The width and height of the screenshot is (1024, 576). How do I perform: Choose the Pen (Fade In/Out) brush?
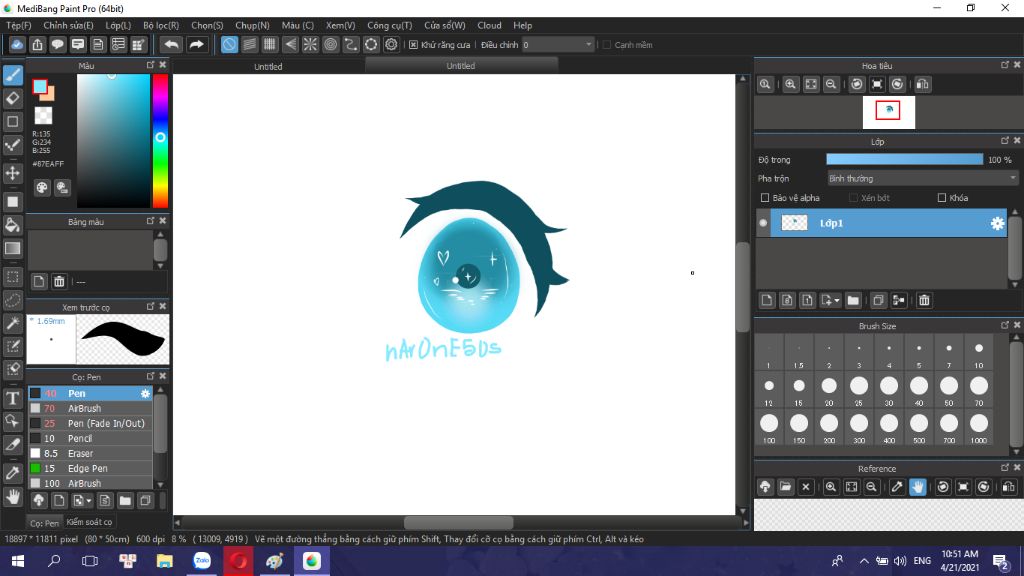click(90, 423)
